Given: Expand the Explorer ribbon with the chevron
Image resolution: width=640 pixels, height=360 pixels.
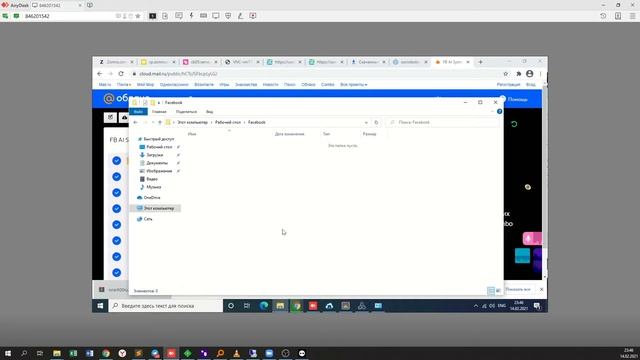Looking at the screenshot, I should [493, 111].
